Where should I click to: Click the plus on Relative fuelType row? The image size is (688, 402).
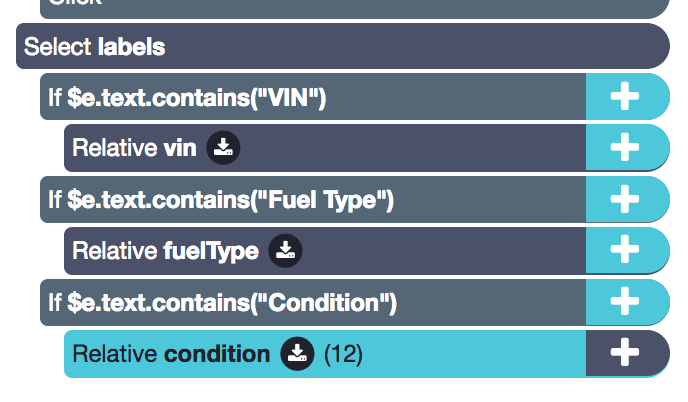tap(627, 250)
